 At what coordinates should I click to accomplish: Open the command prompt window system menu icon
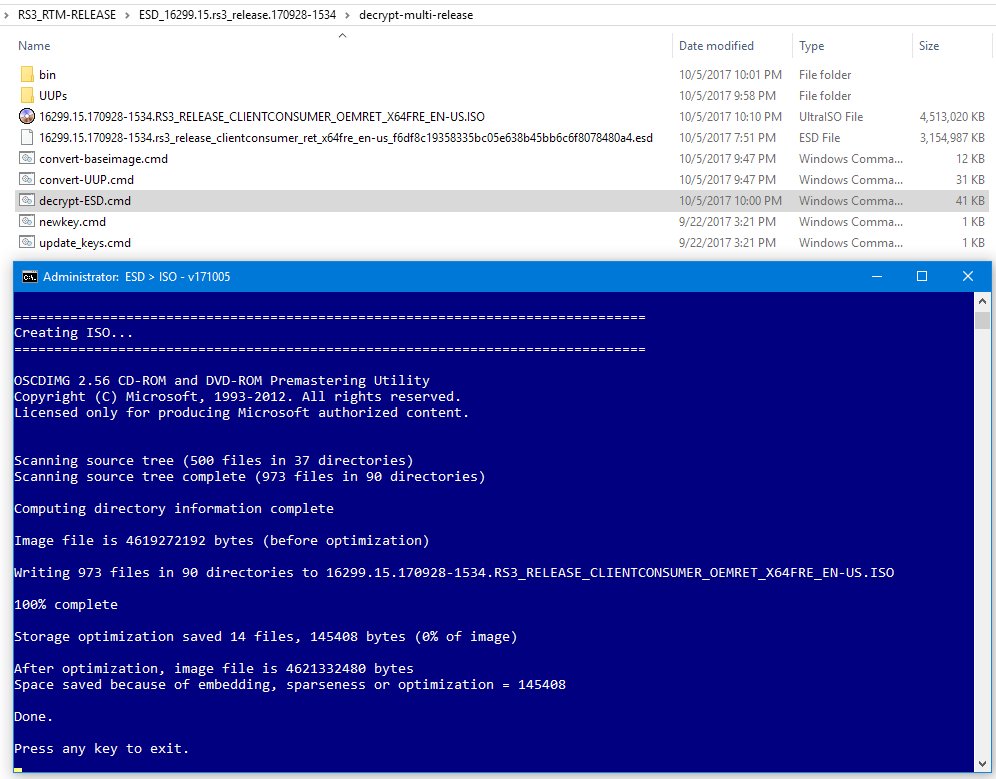[x=29, y=277]
